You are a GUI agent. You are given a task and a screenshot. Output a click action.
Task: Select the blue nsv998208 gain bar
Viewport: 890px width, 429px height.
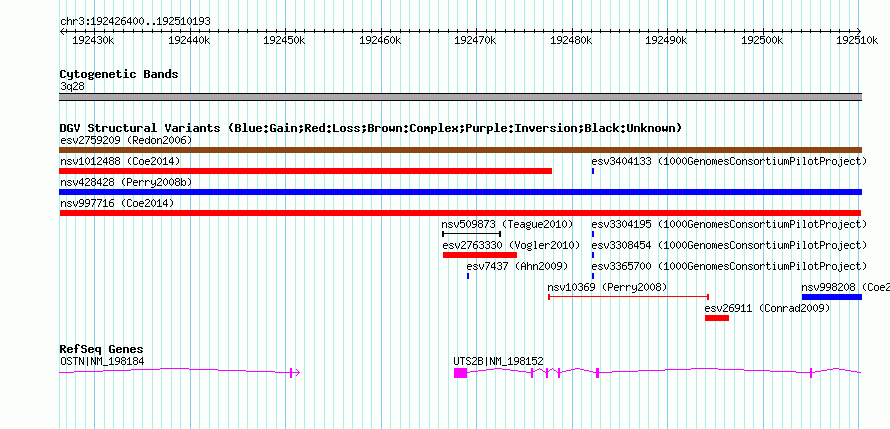[x=832, y=297]
